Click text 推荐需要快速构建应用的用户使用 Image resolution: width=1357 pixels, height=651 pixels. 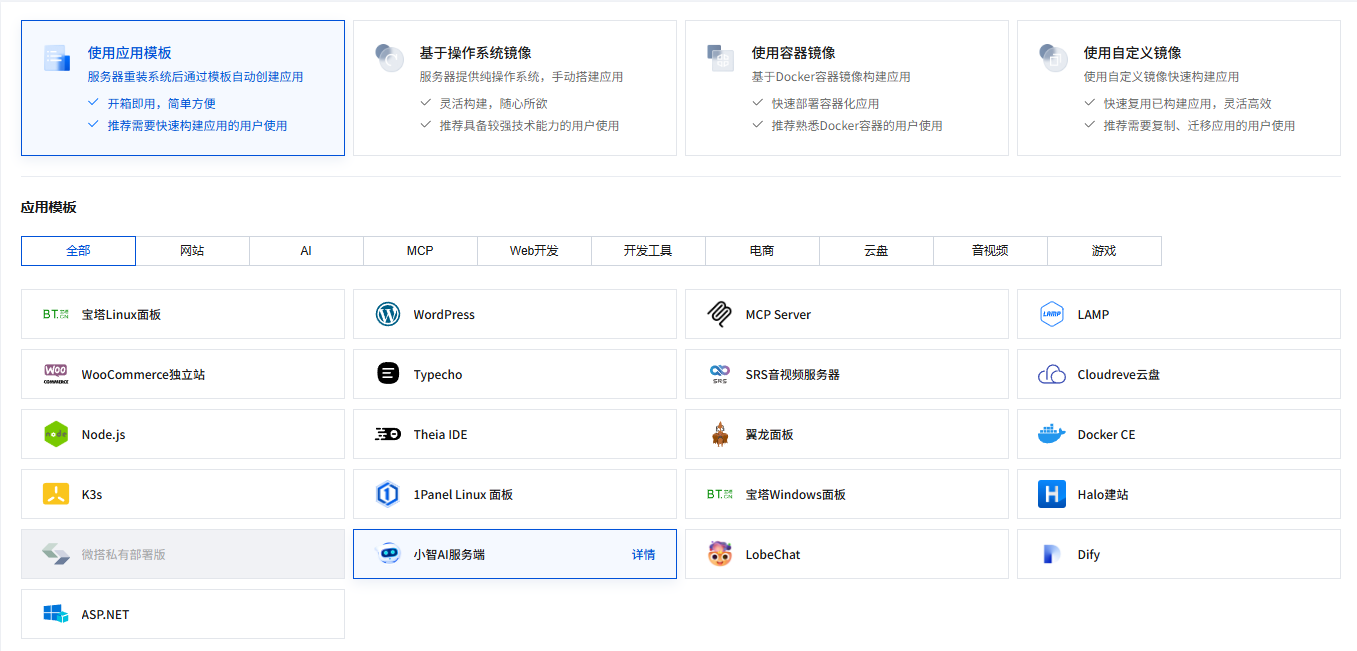(197, 125)
